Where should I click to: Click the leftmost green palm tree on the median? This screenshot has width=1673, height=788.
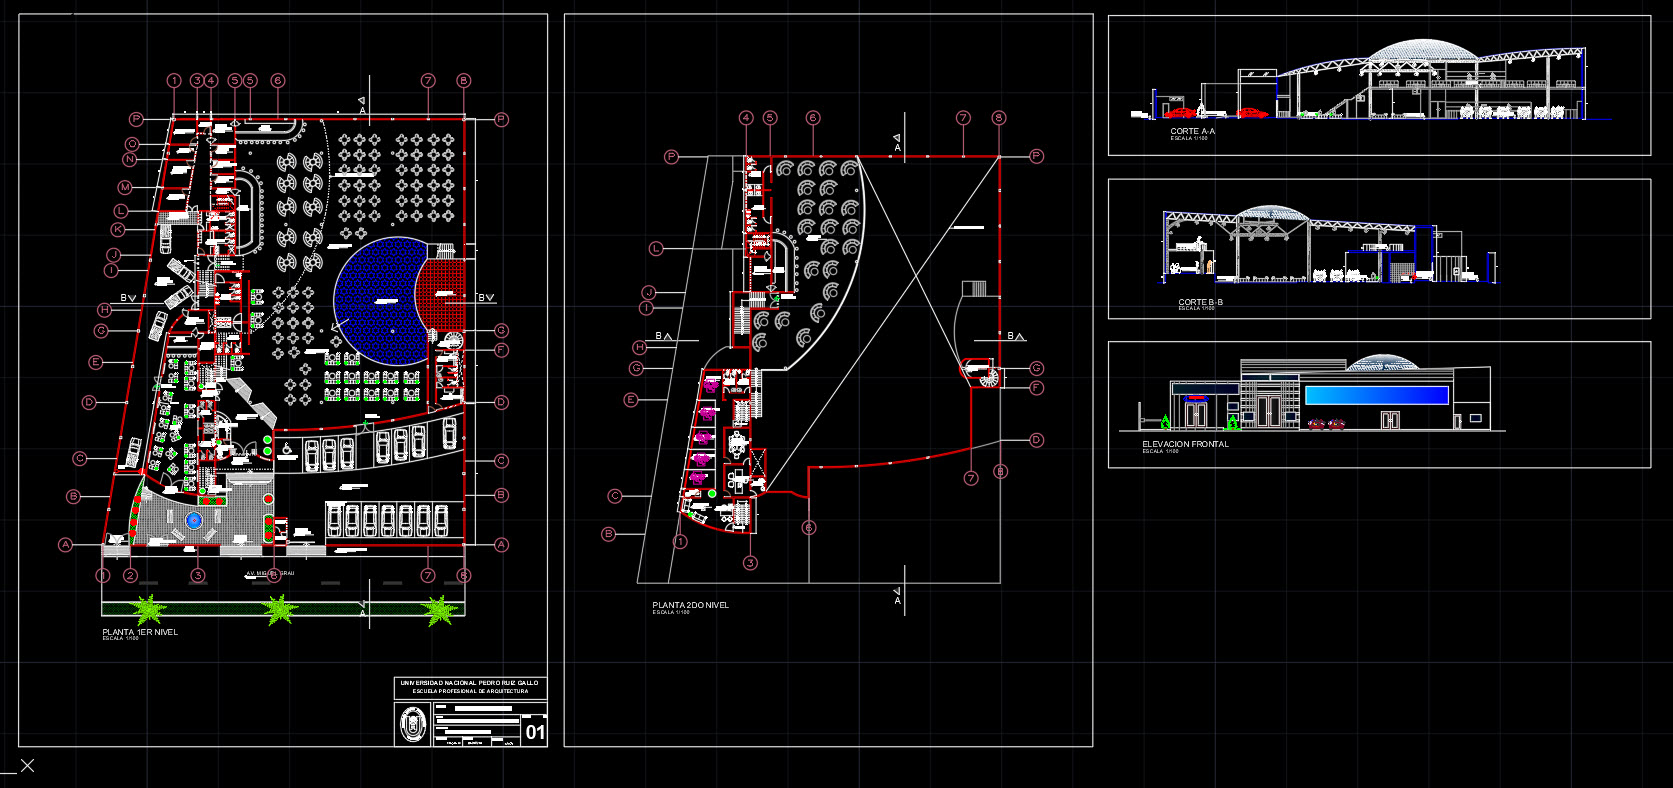tap(149, 608)
